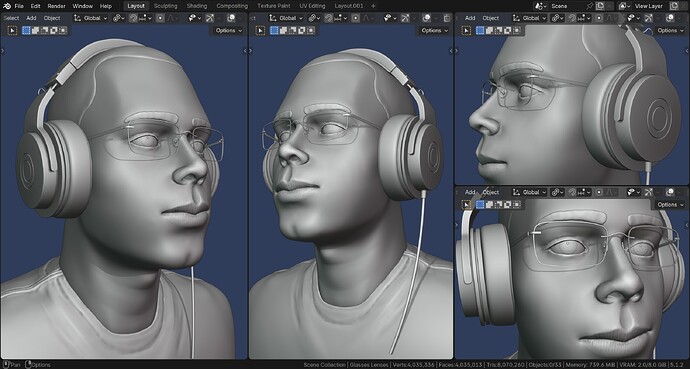Choose extend-selection mode in left viewport
Viewport: 690px width, 369px height.
click(35, 30)
